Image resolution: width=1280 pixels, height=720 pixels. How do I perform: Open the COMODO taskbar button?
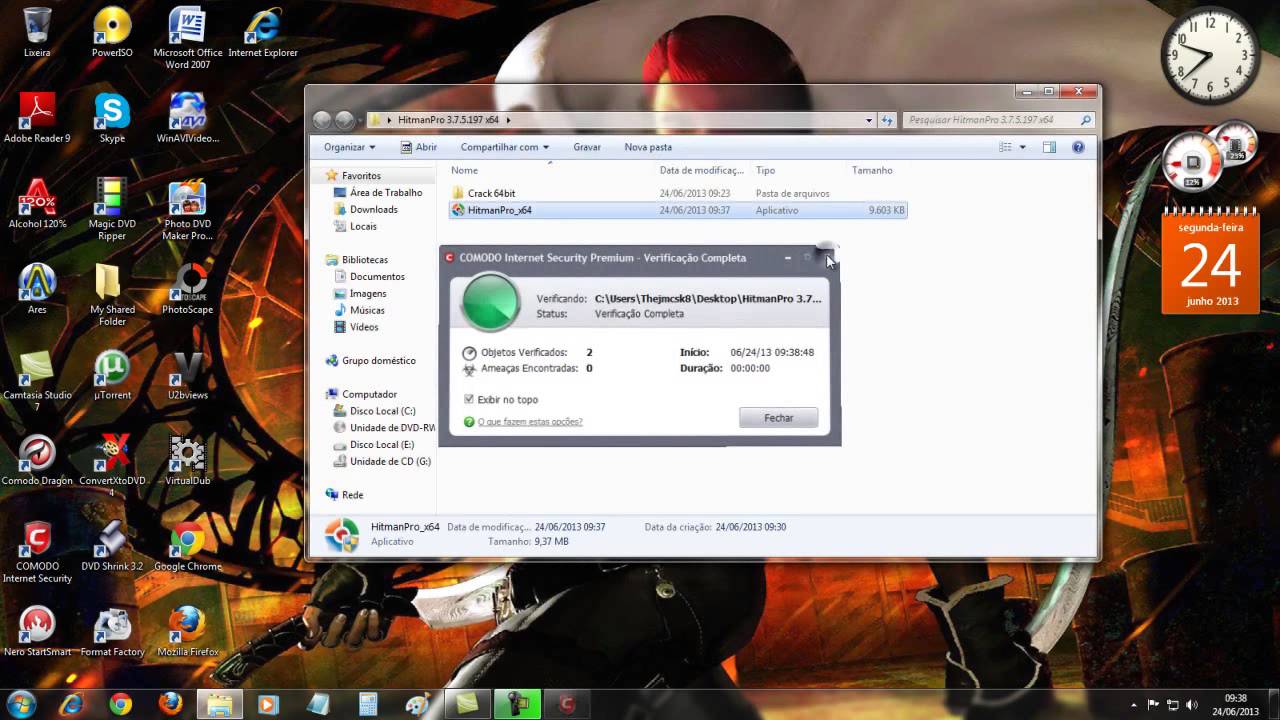click(x=567, y=704)
